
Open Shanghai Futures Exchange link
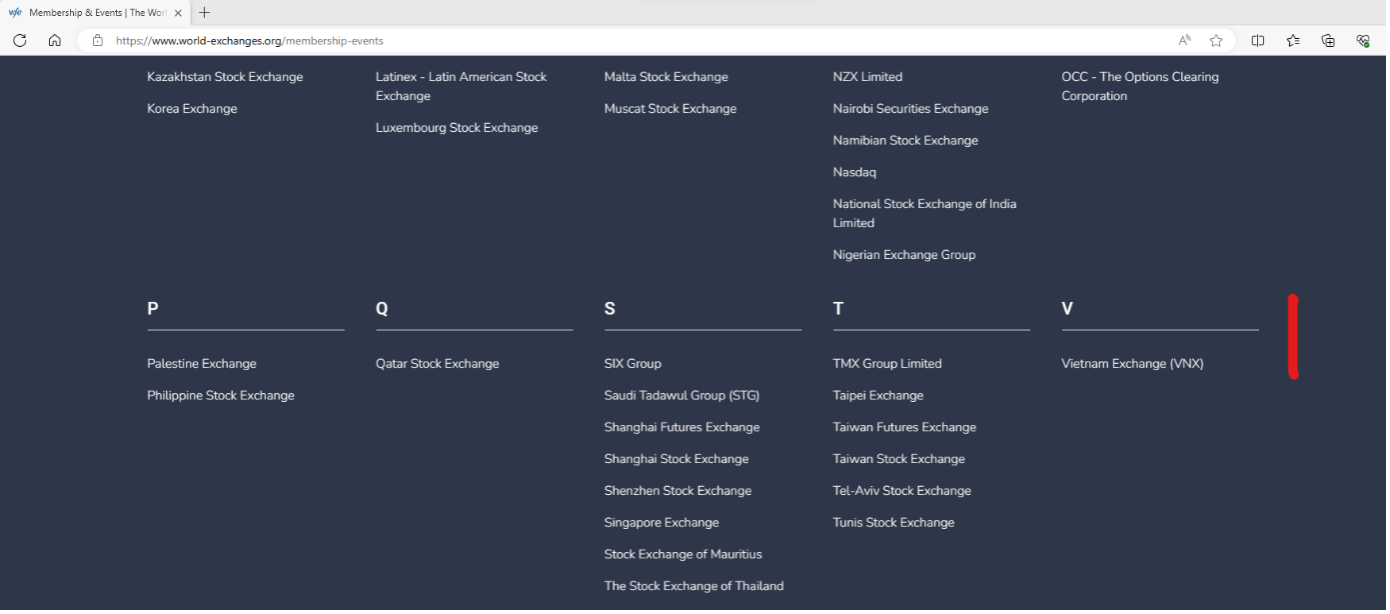682,428
